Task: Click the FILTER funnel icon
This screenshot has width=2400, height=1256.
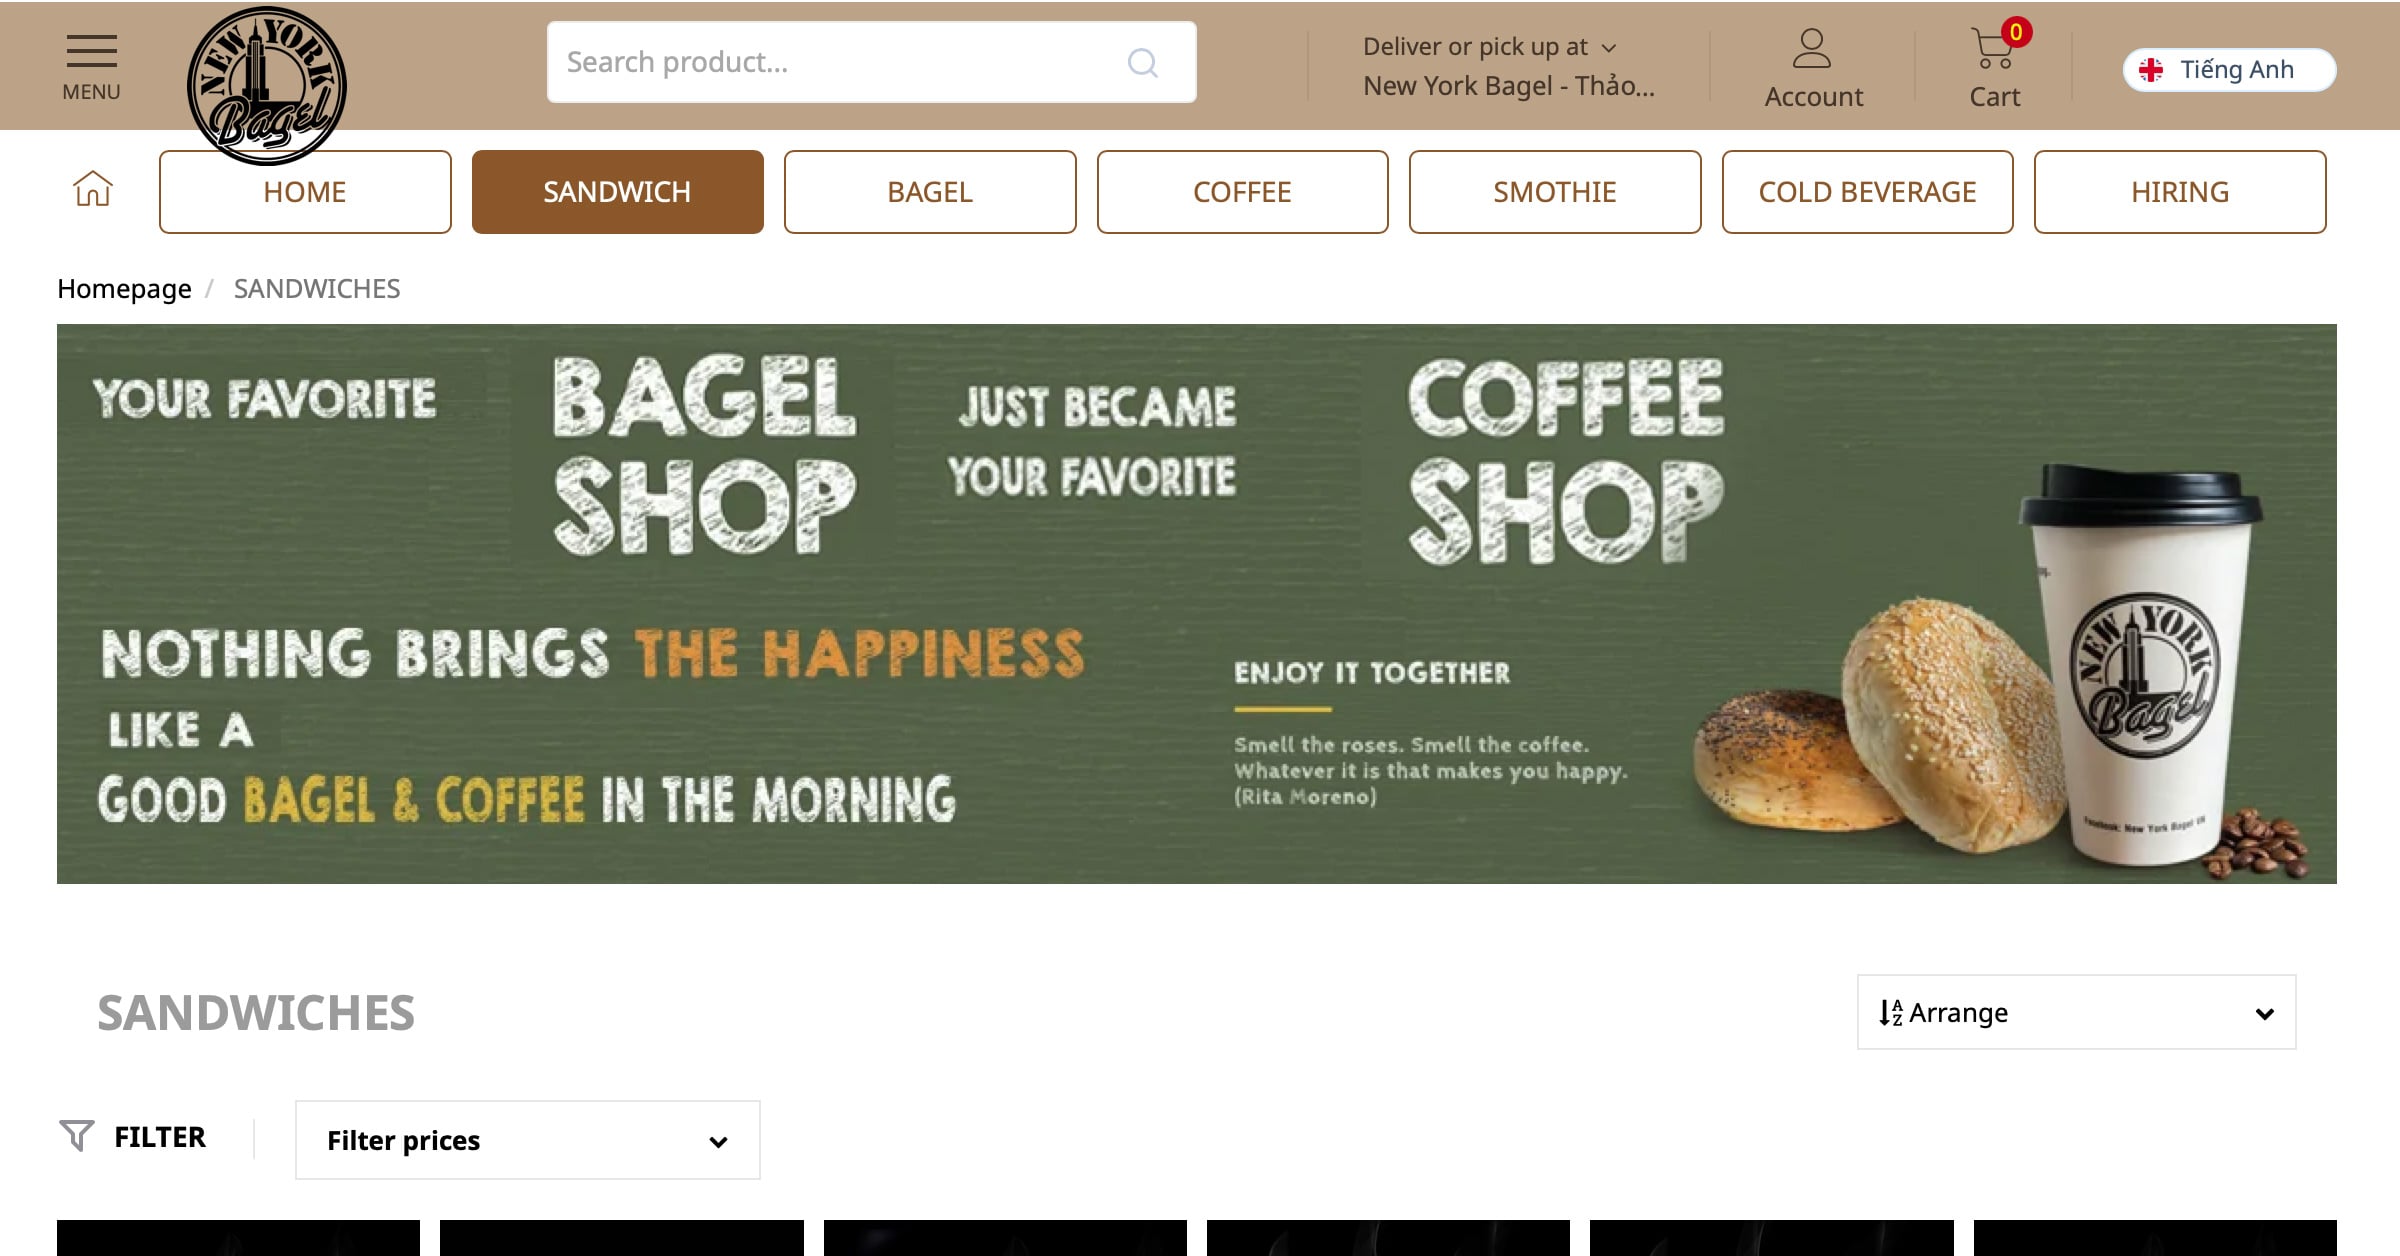Action: (77, 1136)
